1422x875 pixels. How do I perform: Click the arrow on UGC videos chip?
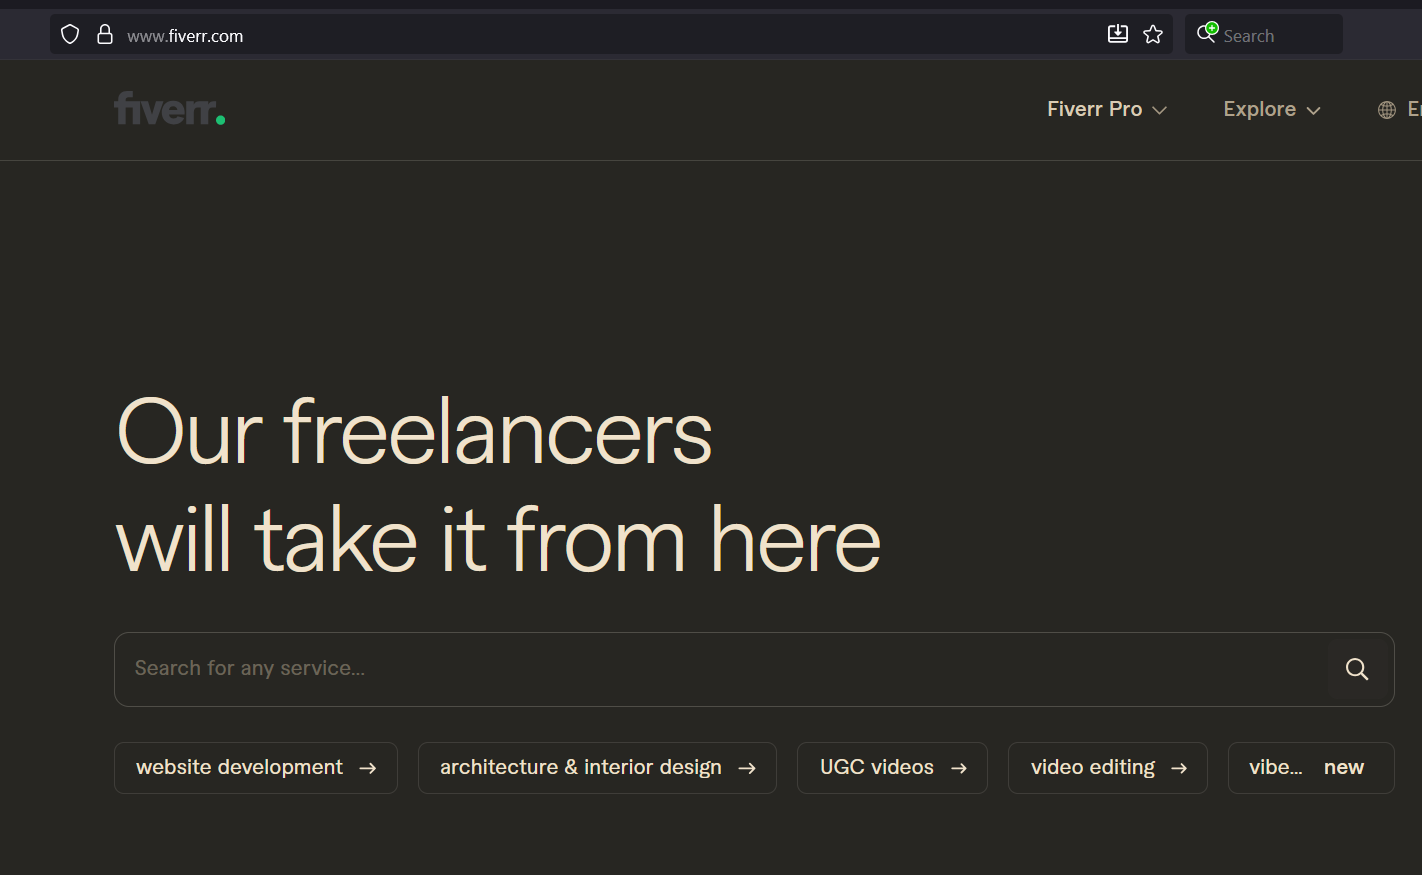(x=959, y=768)
